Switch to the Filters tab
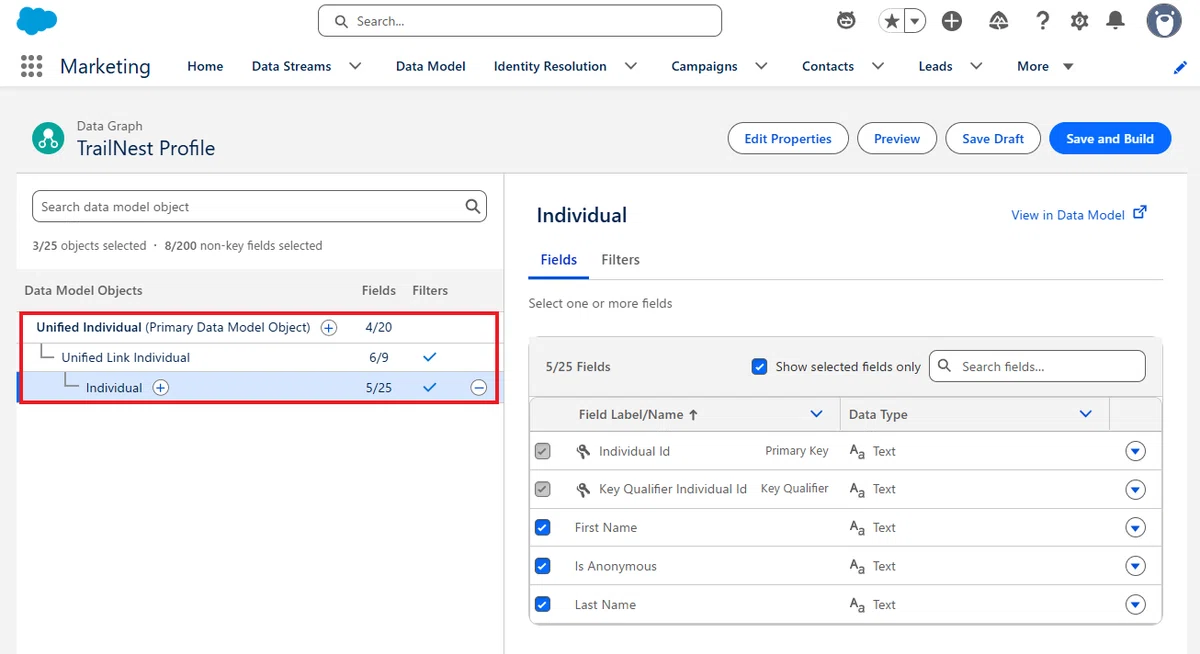This screenshot has width=1200, height=654. [x=620, y=260]
